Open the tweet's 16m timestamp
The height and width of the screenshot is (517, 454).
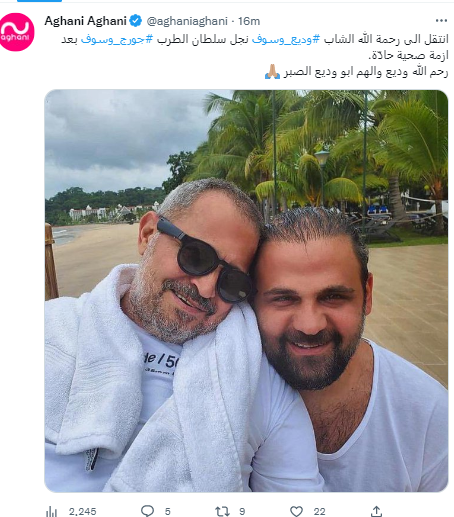click(249, 21)
